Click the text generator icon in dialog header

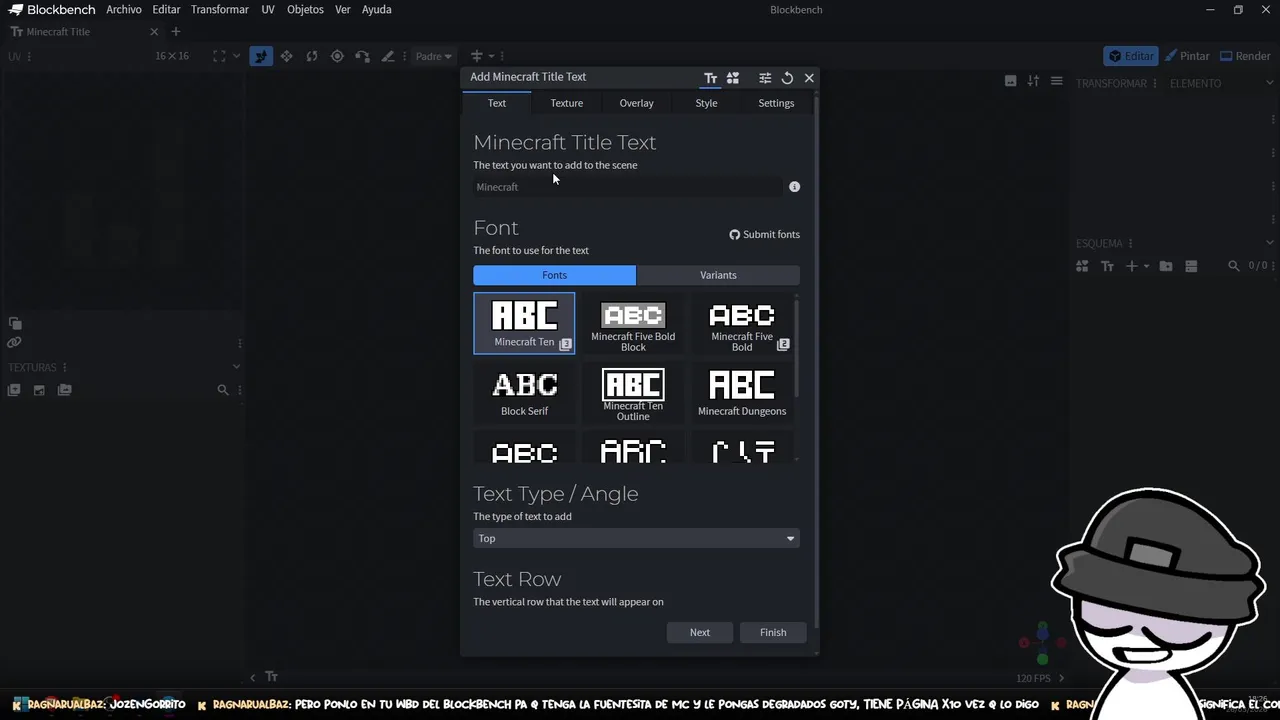(710, 78)
